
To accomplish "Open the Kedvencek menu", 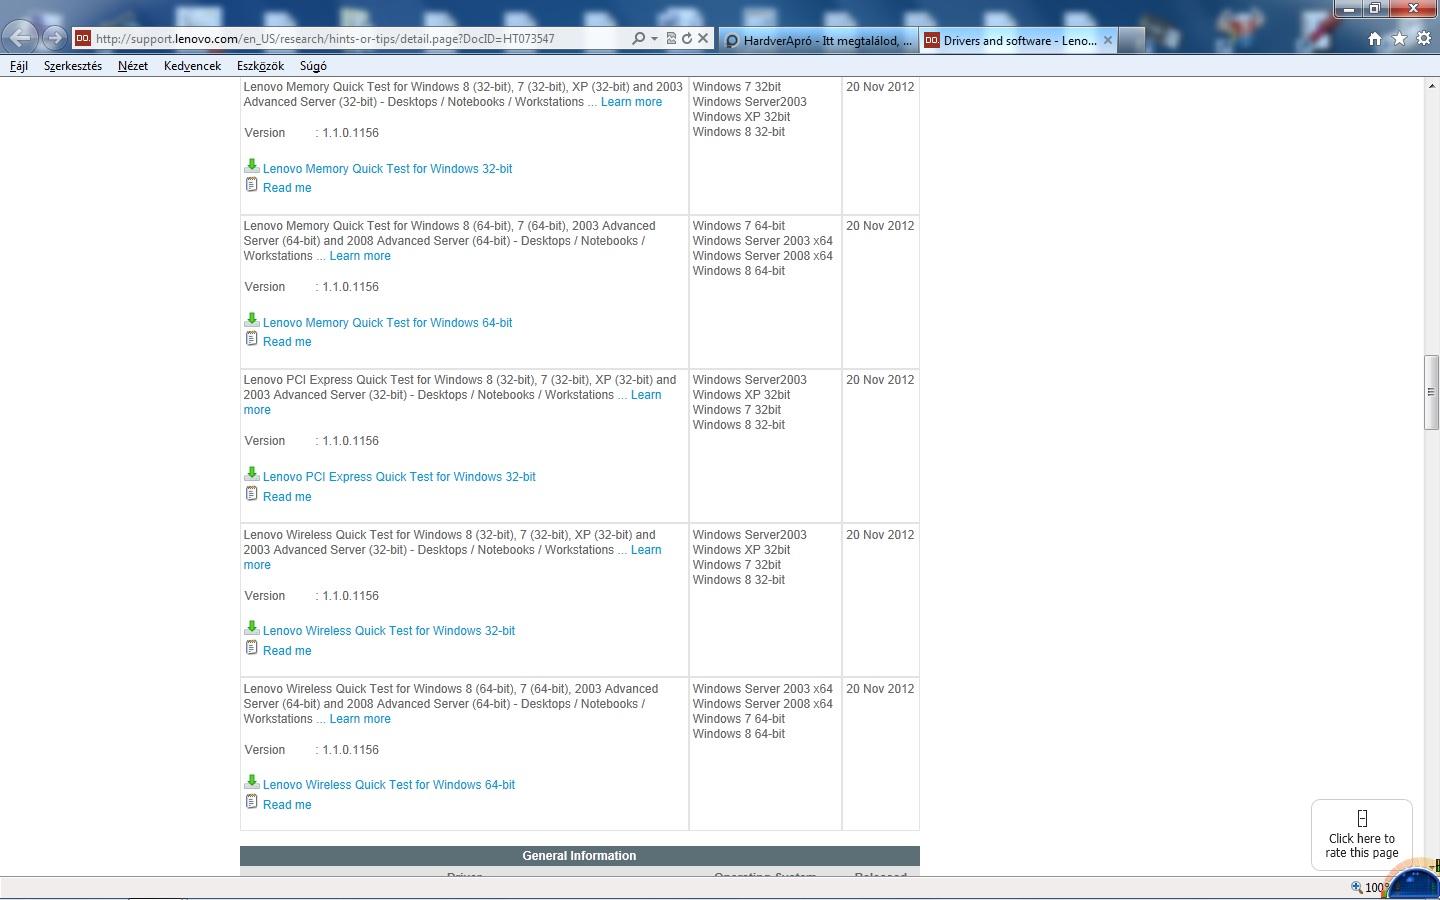I will coord(192,66).
